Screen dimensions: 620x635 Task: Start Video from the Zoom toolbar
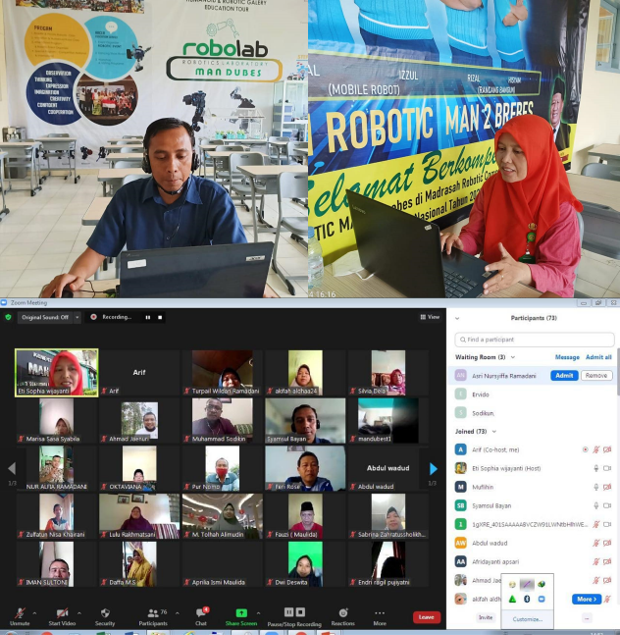[62, 616]
